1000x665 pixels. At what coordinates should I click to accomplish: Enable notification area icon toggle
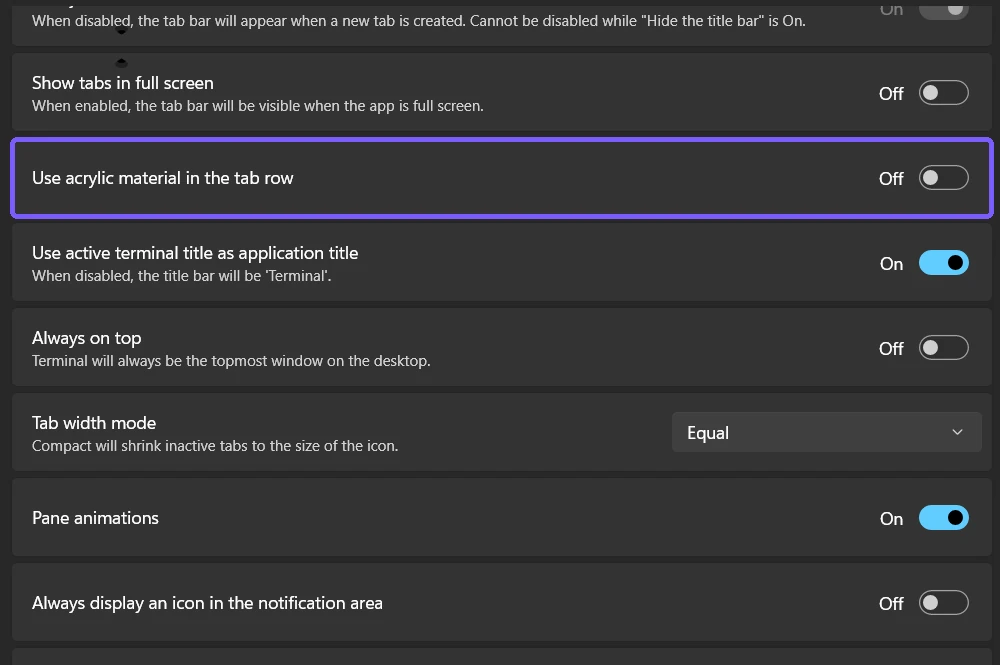point(943,603)
